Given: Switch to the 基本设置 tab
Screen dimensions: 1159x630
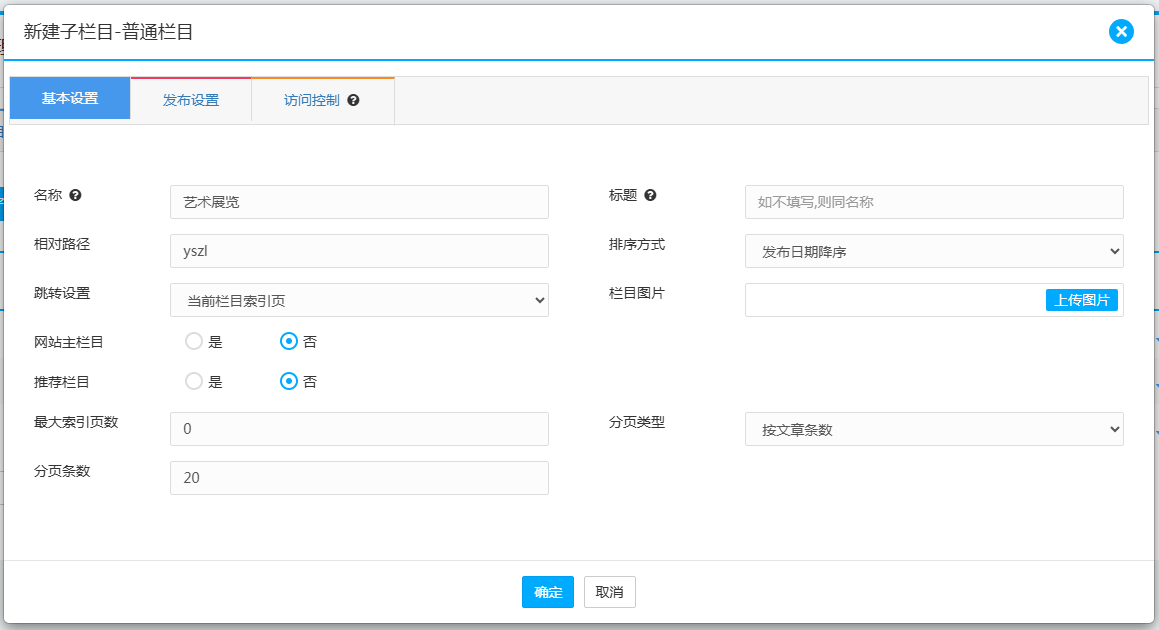Looking at the screenshot, I should 70,99.
